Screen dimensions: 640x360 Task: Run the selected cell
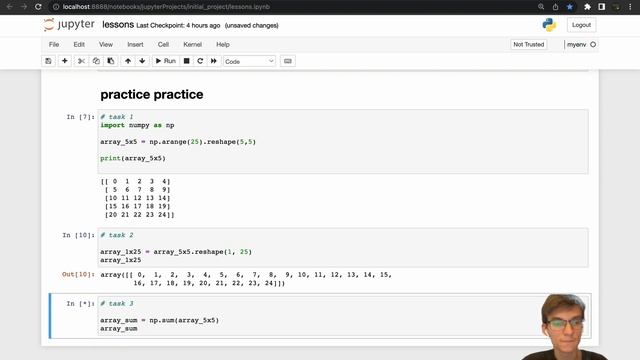click(166, 61)
